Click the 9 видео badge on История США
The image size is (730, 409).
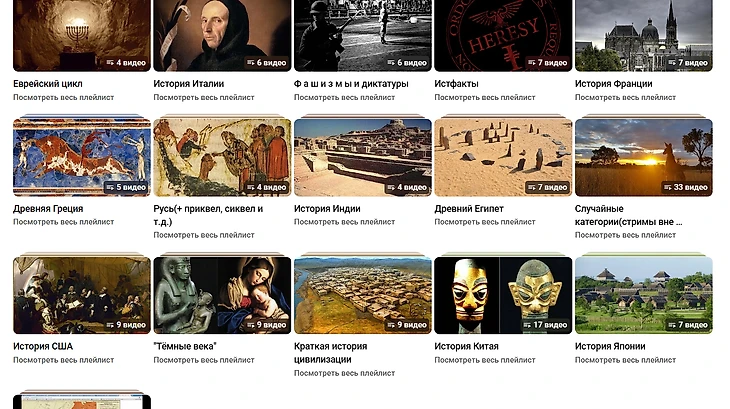126,325
